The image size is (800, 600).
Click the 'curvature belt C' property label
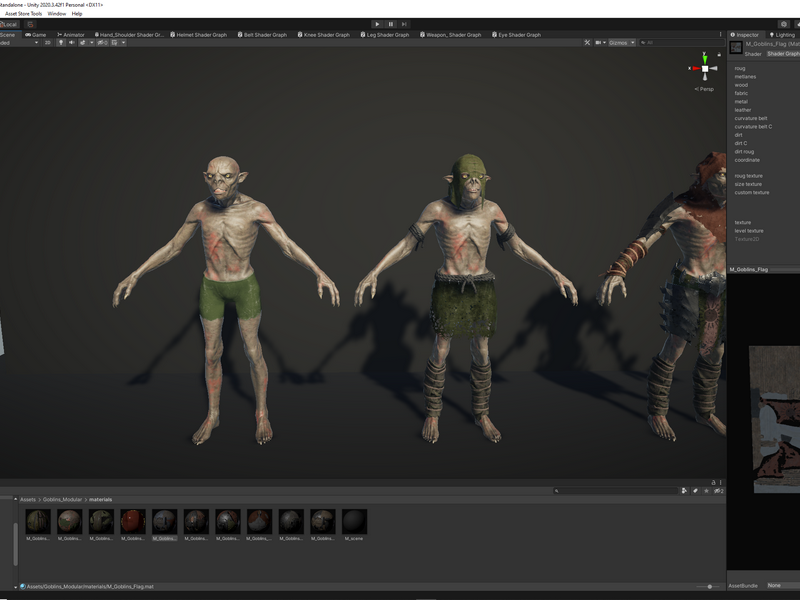pos(753,127)
